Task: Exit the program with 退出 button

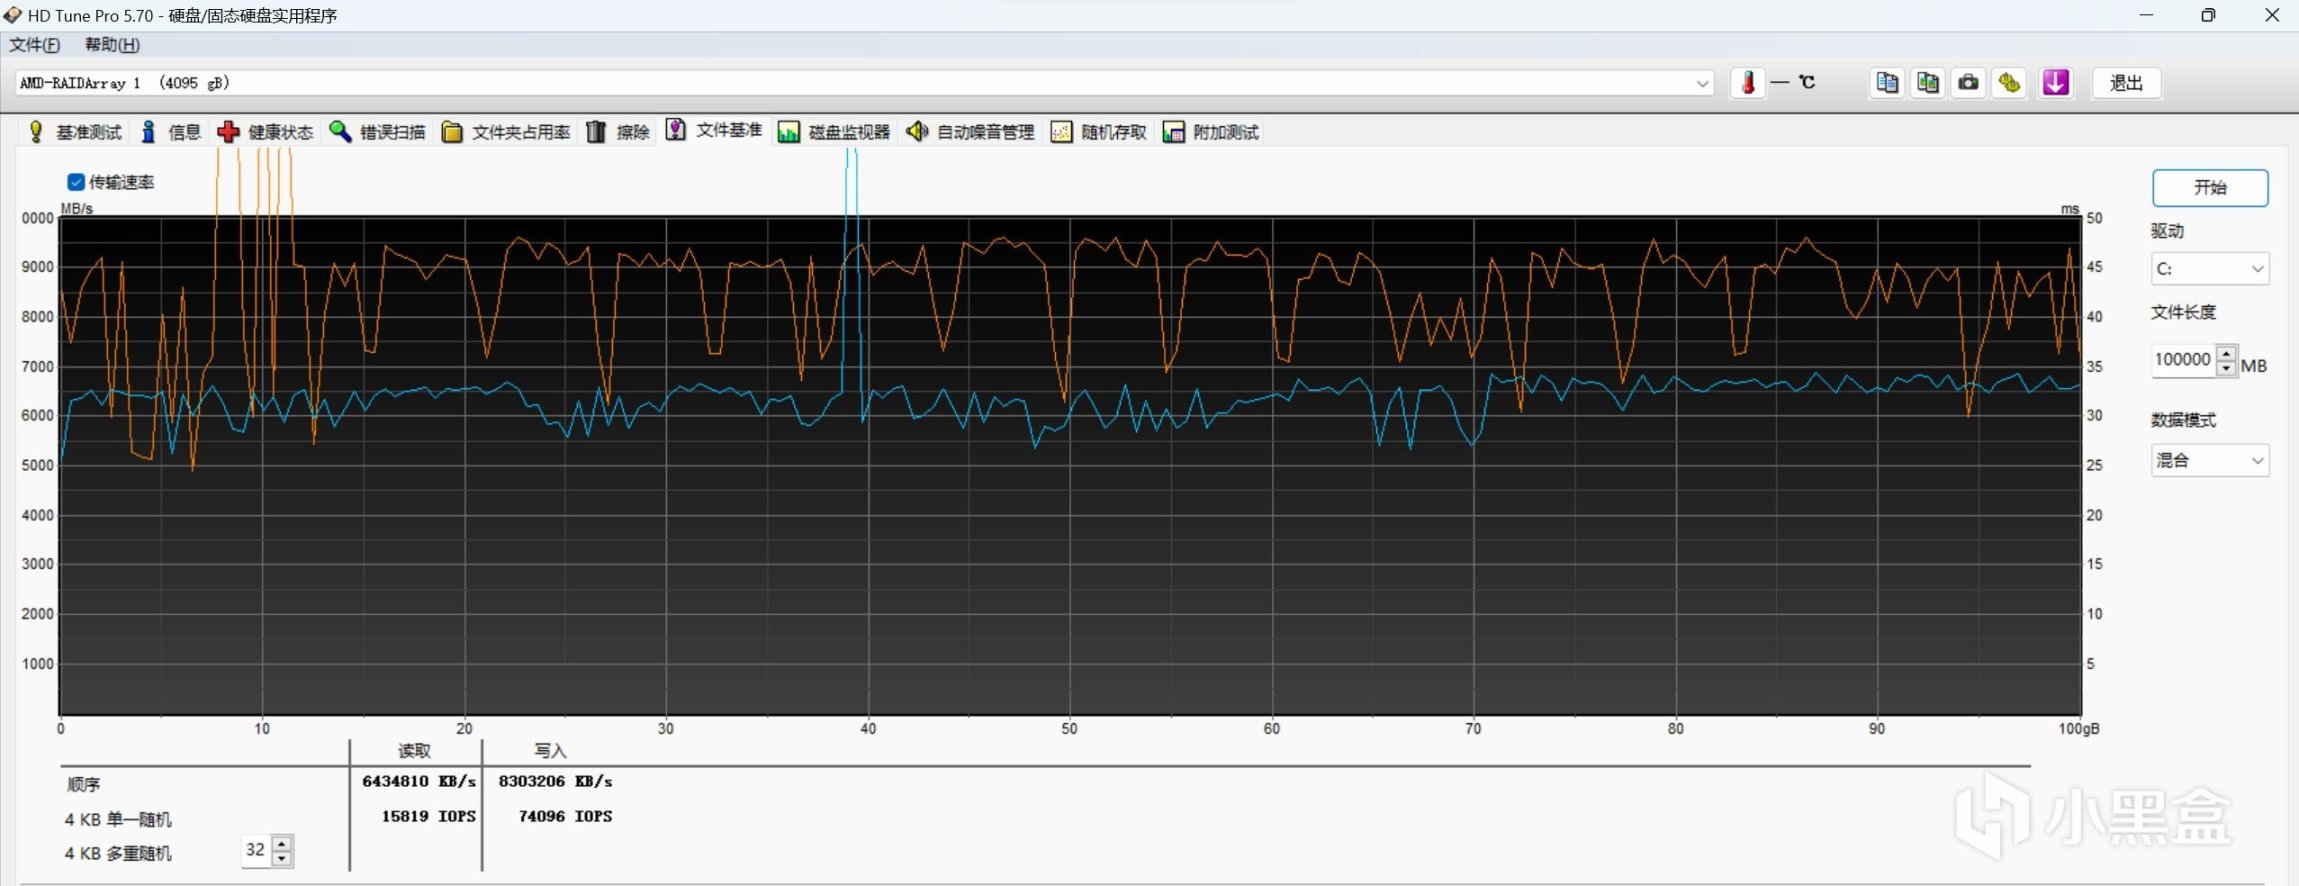Action: tap(2126, 83)
